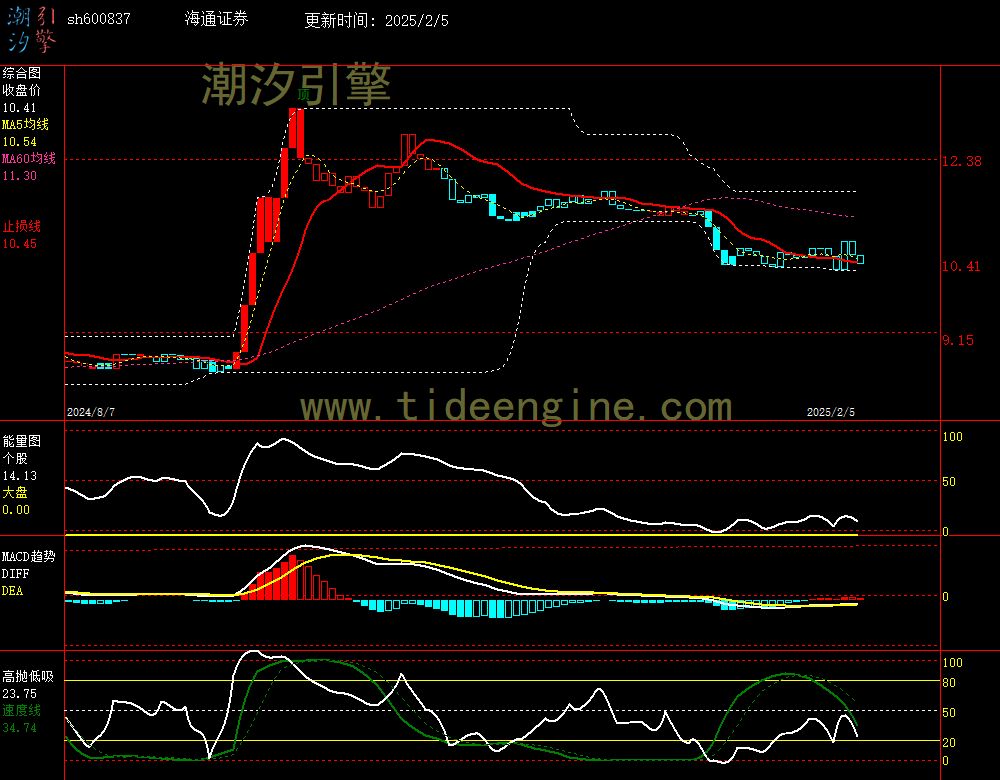Click the 大盘 label in the energy panel
The height and width of the screenshot is (780, 1000).
(x=15, y=493)
